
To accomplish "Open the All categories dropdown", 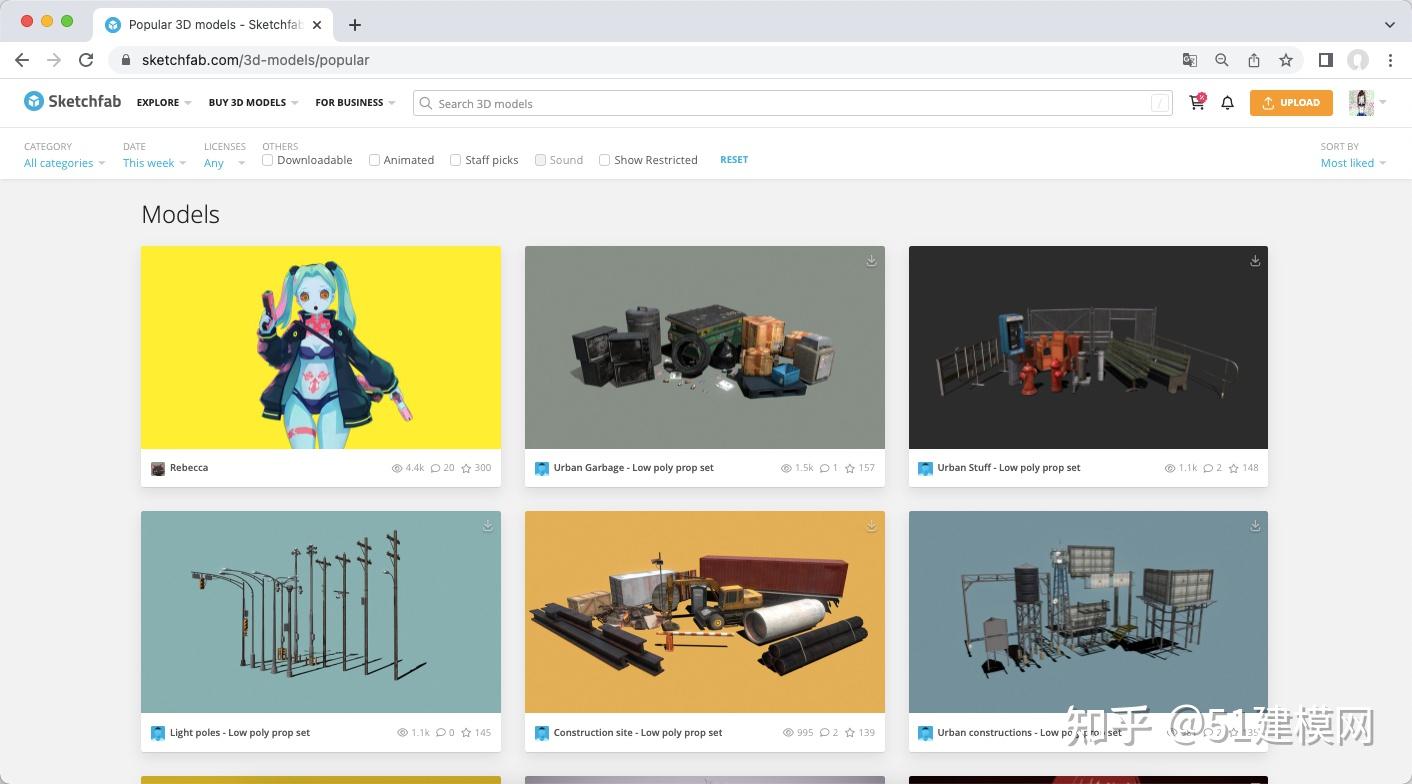I will (64, 163).
